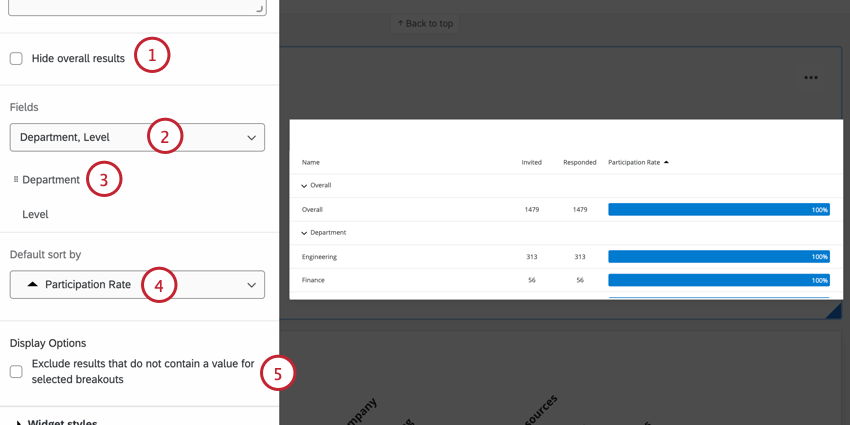Click the Finance row's 100% participation bar
This screenshot has height=425, width=850.
point(719,280)
